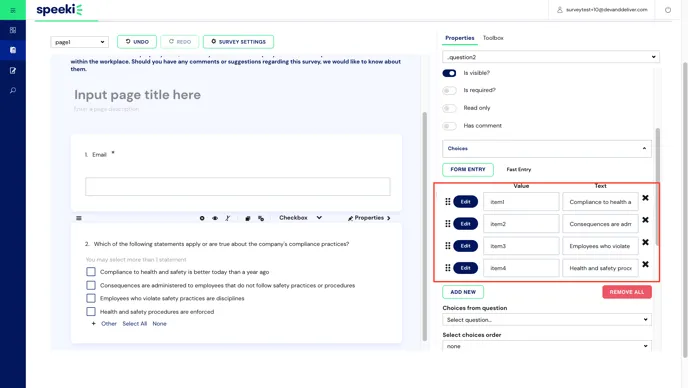The width and height of the screenshot is (688, 388).
Task: Open the page1 page selector dropdown
Action: click(79, 42)
